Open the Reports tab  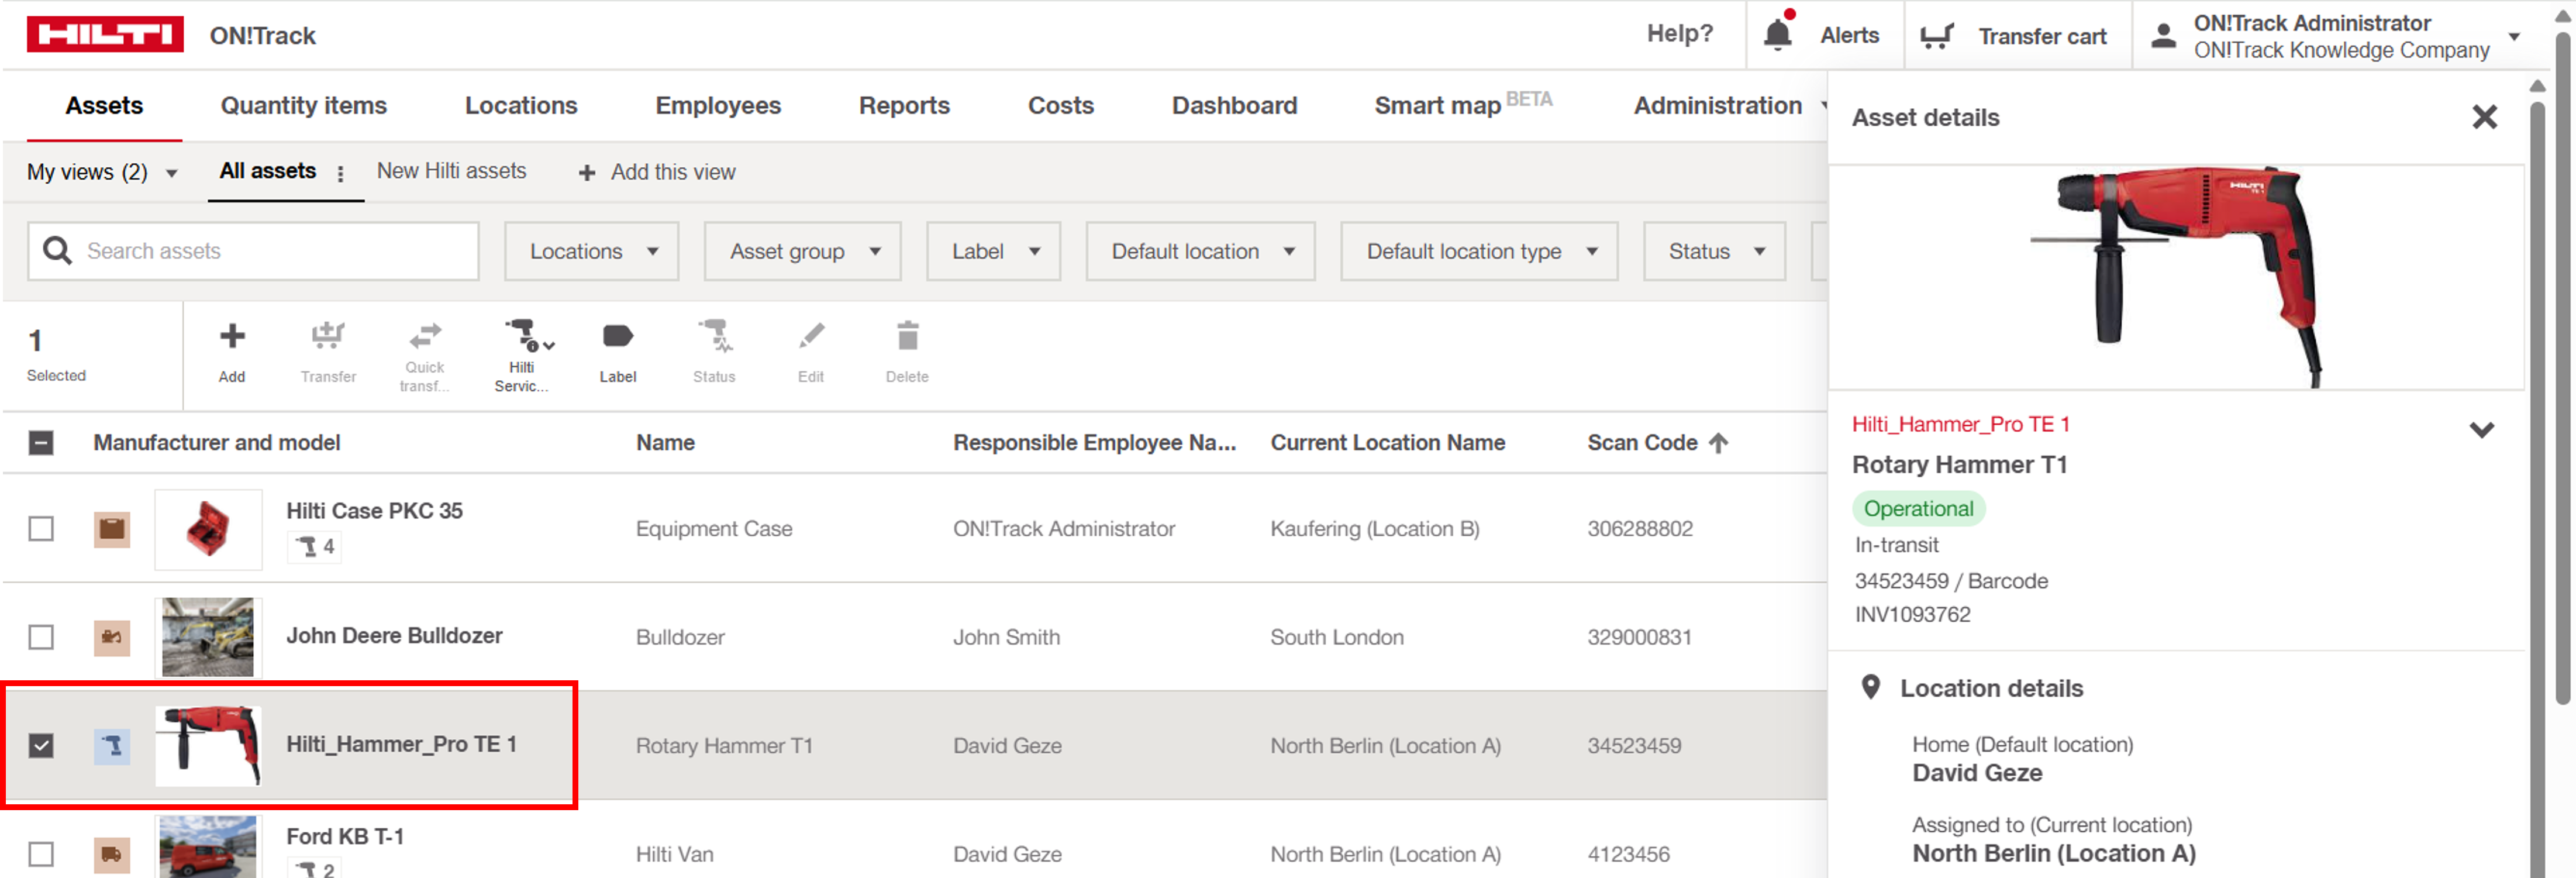(x=904, y=105)
